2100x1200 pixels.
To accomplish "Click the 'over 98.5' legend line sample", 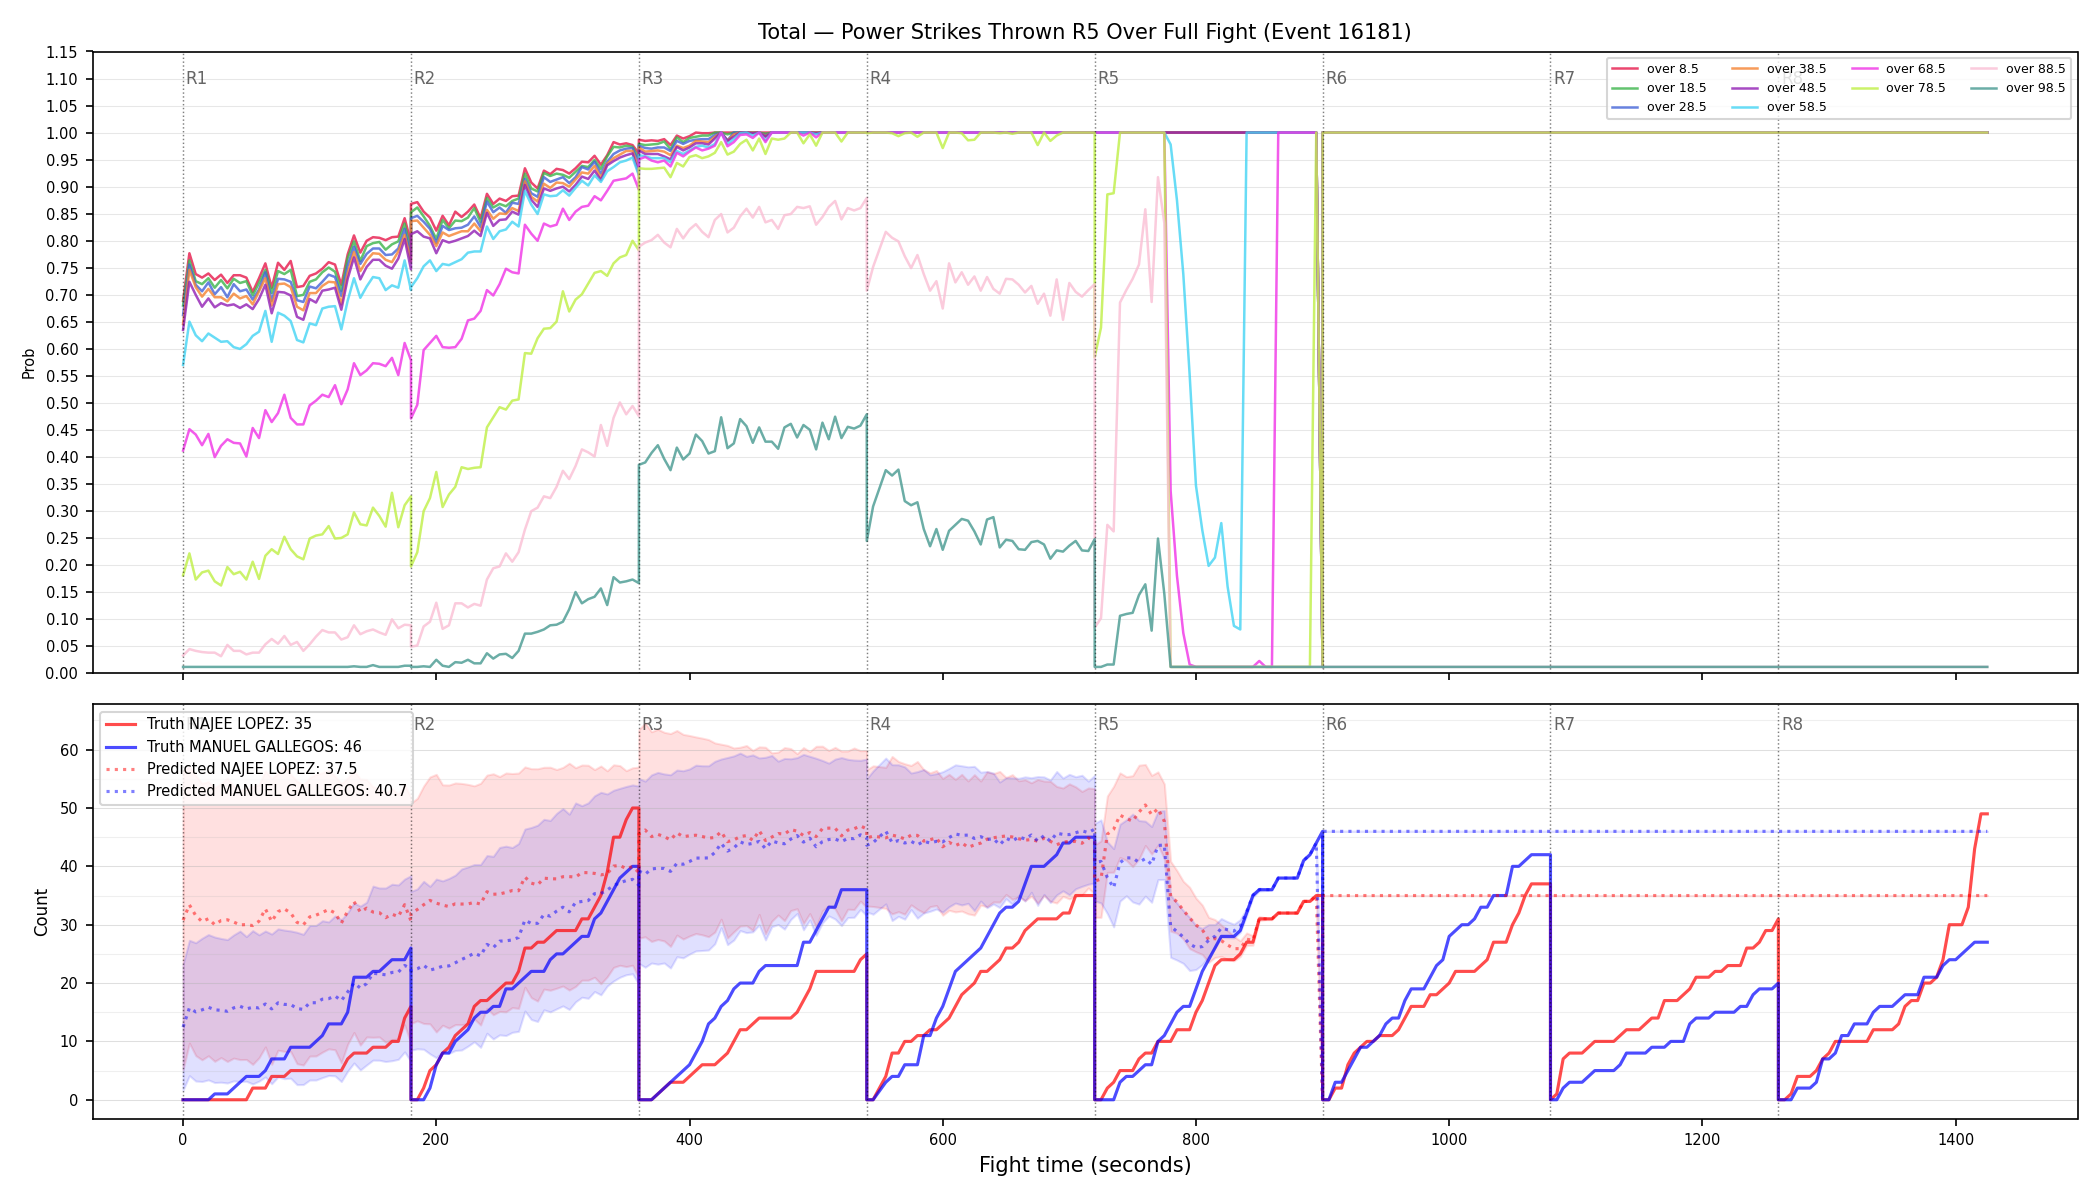I will 1984,88.
